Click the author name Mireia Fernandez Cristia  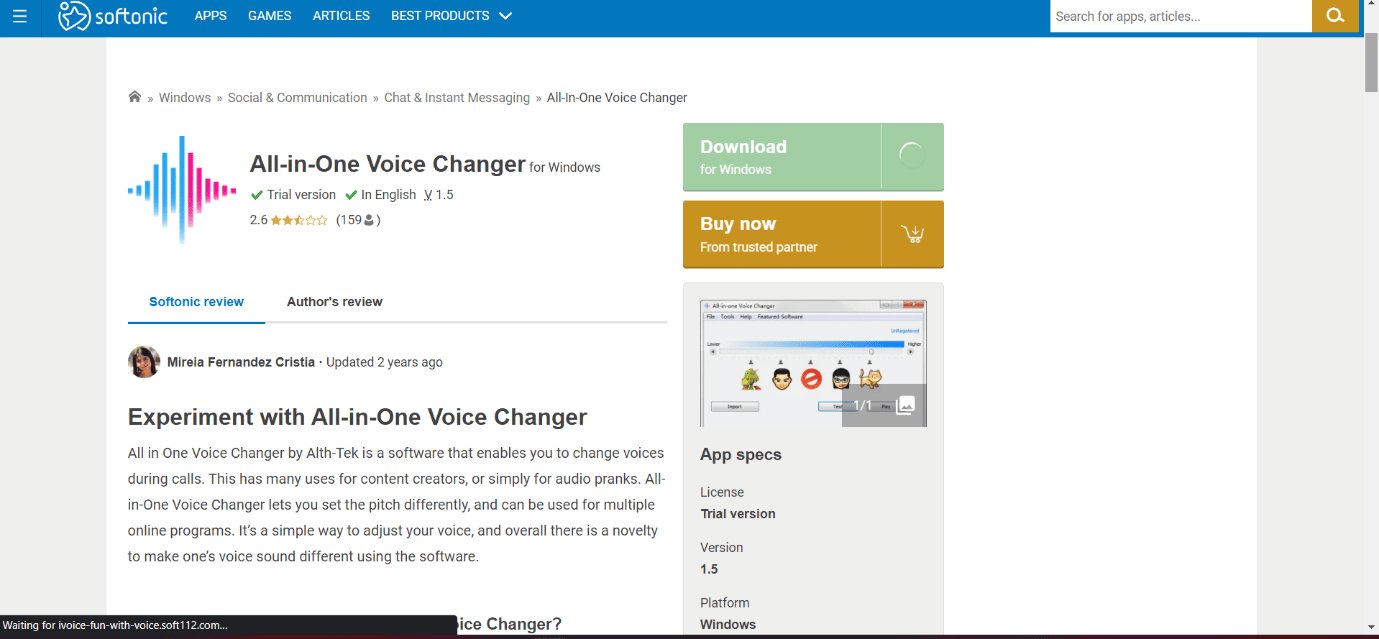pyautogui.click(x=241, y=362)
